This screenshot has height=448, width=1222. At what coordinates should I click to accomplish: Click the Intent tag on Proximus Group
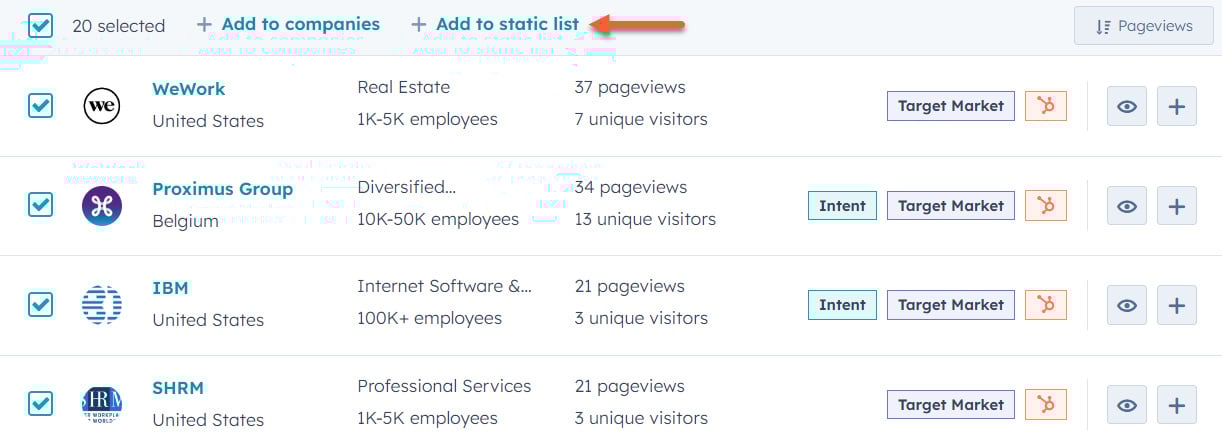tap(842, 206)
